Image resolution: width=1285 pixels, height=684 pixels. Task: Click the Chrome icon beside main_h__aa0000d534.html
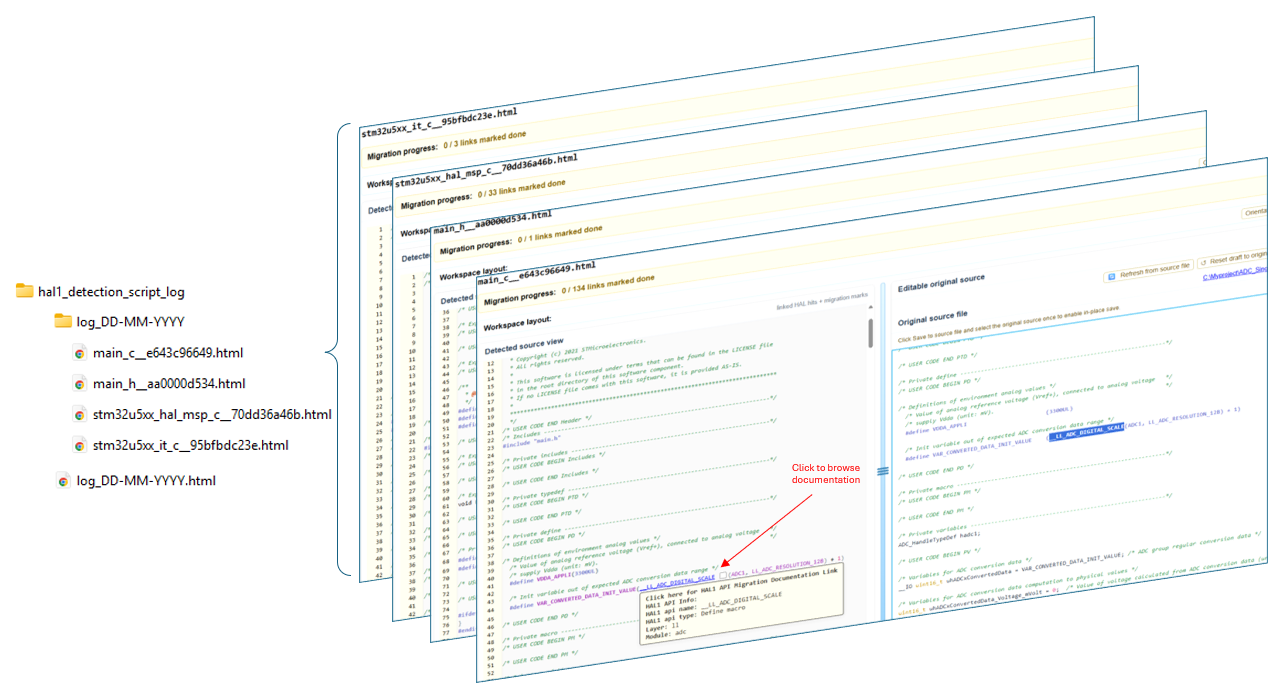80,384
